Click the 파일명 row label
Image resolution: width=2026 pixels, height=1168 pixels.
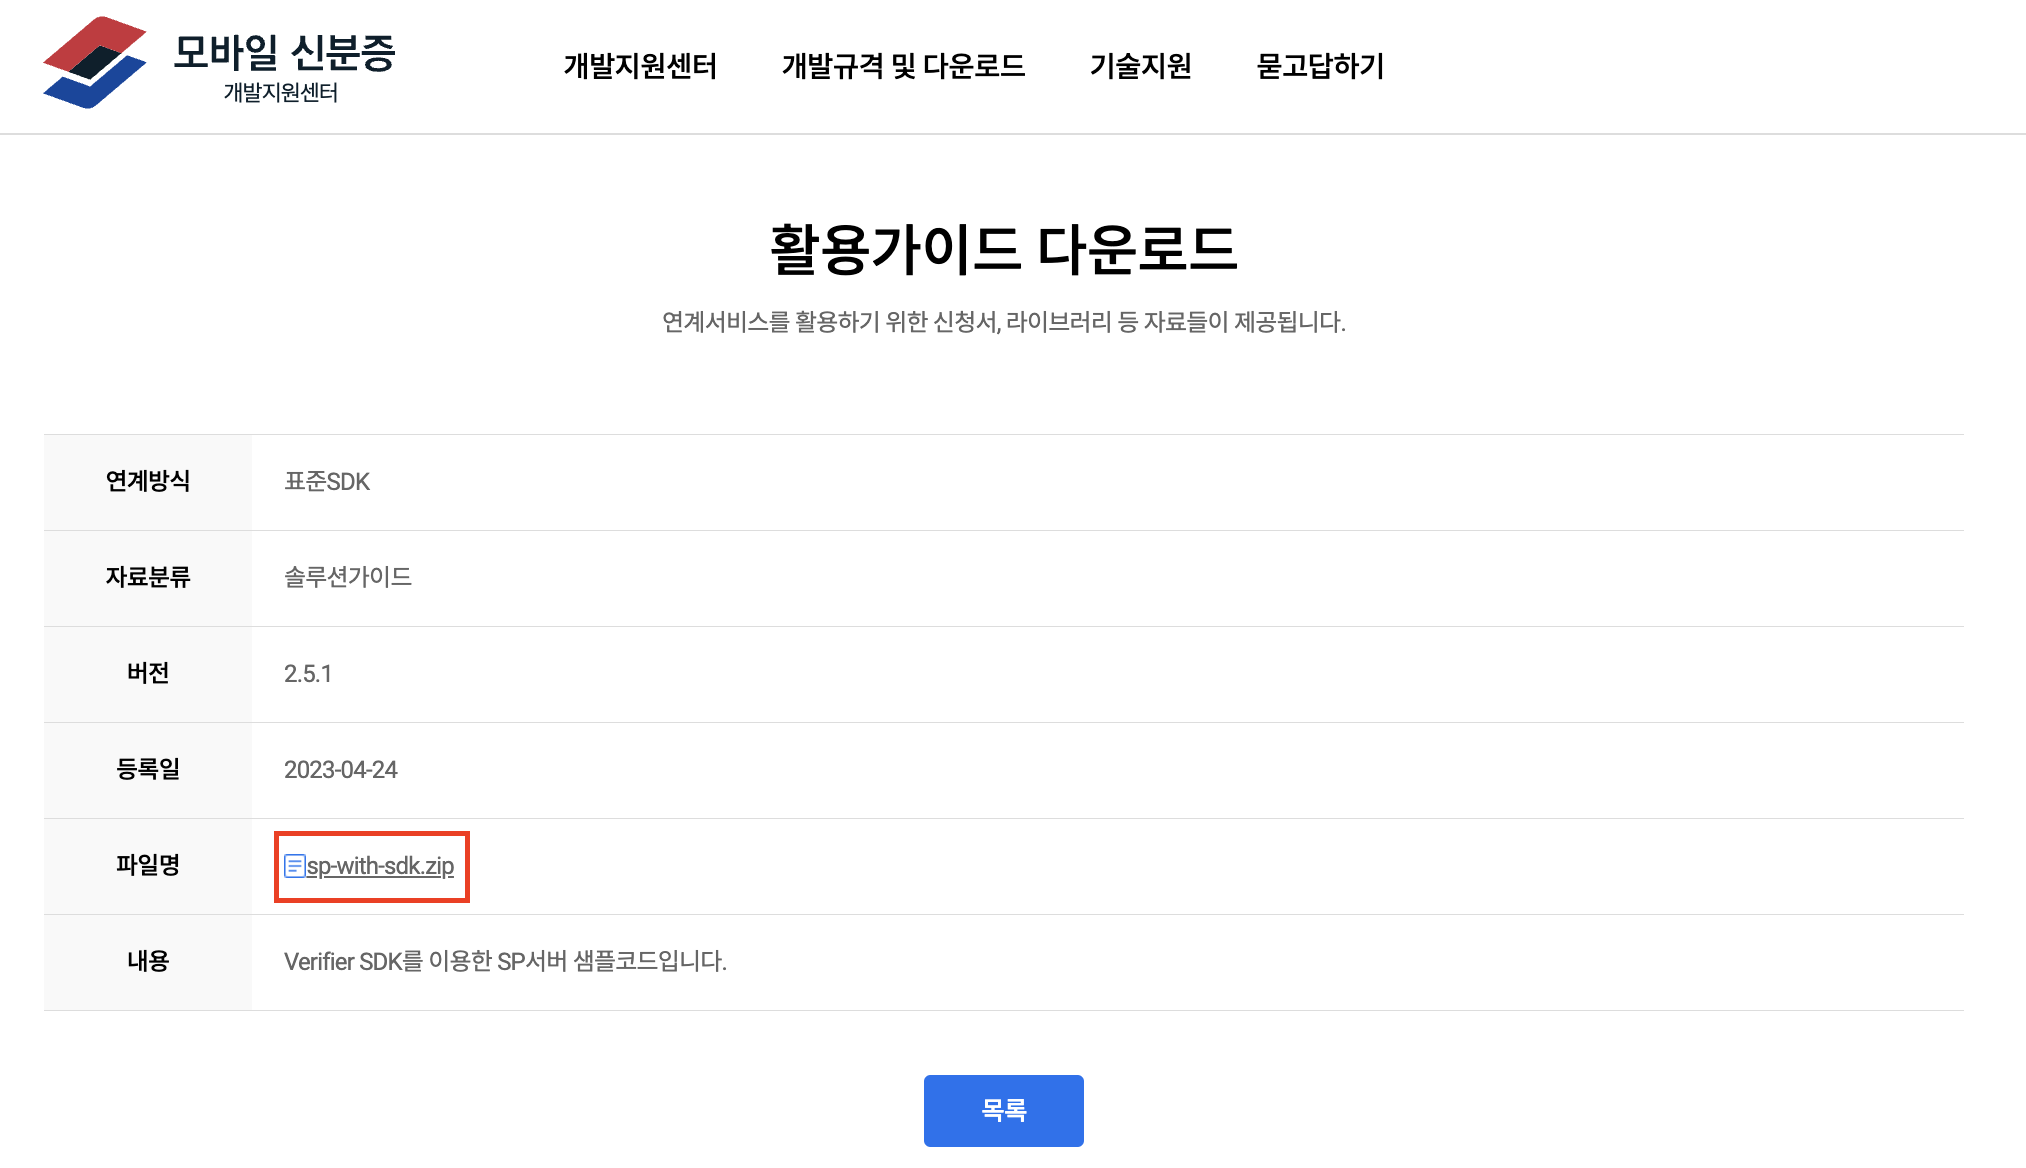click(x=148, y=865)
